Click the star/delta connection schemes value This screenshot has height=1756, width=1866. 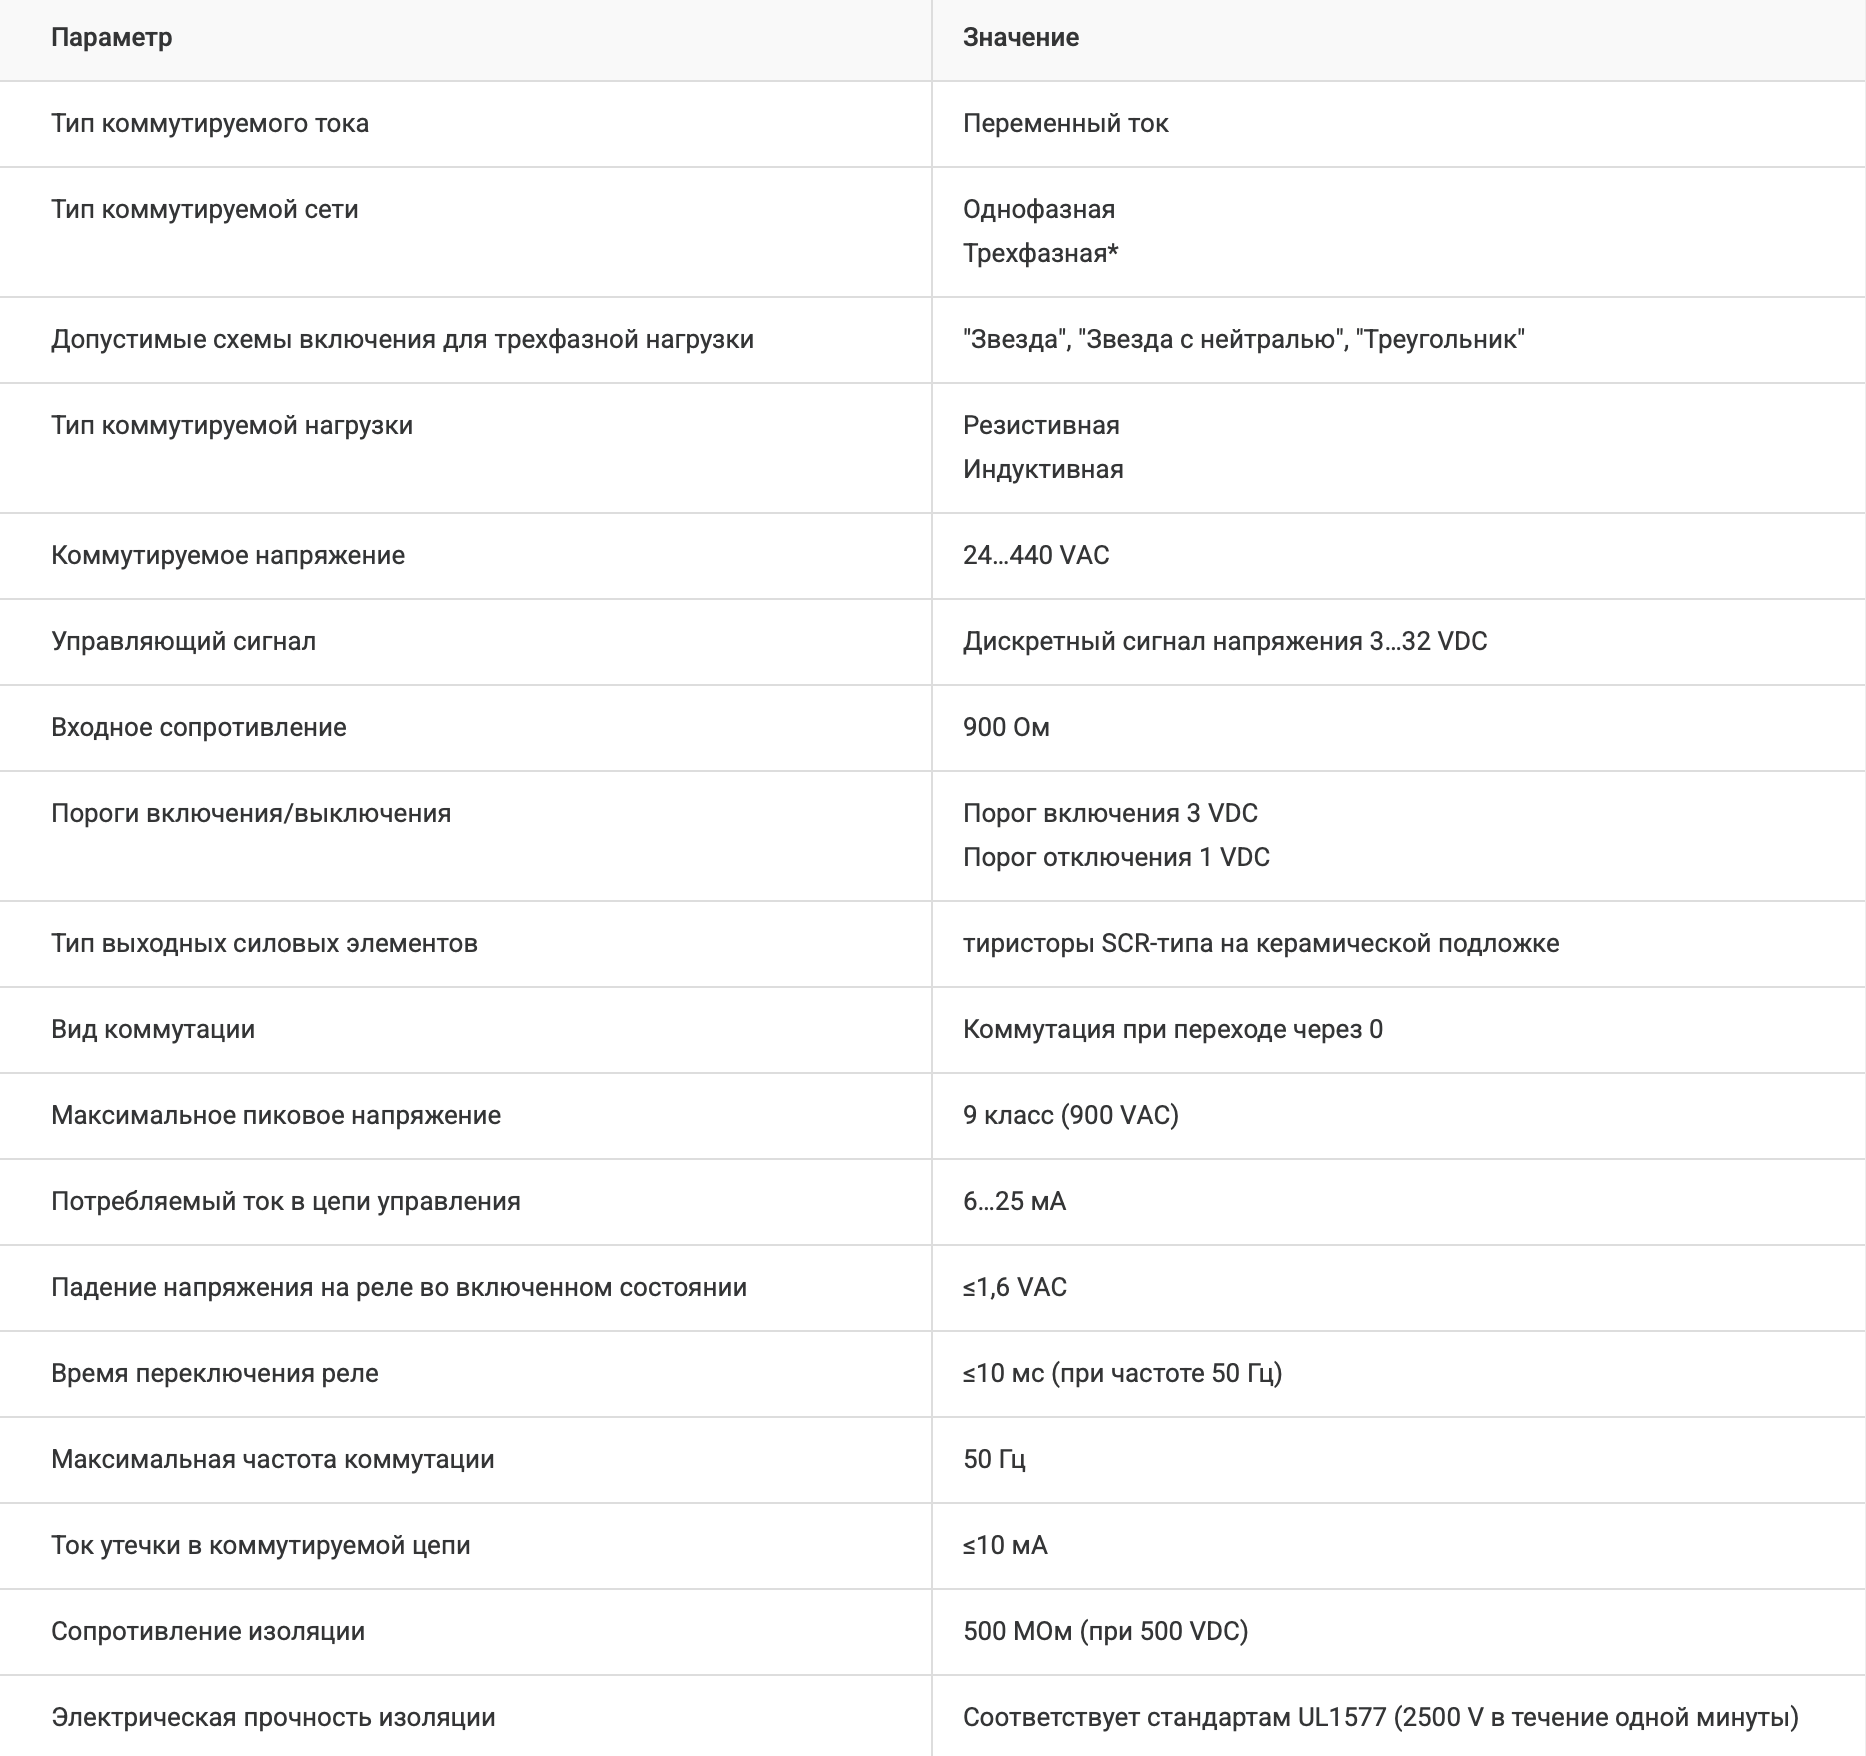click(x=1243, y=340)
